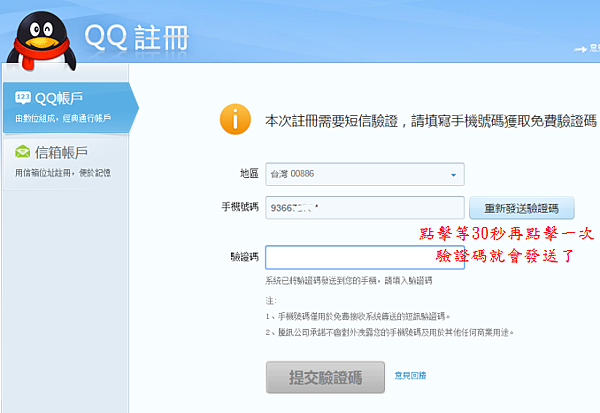Click note 2 about 騰訊公司承諾
The height and width of the screenshot is (413, 600).
[x=390, y=332]
